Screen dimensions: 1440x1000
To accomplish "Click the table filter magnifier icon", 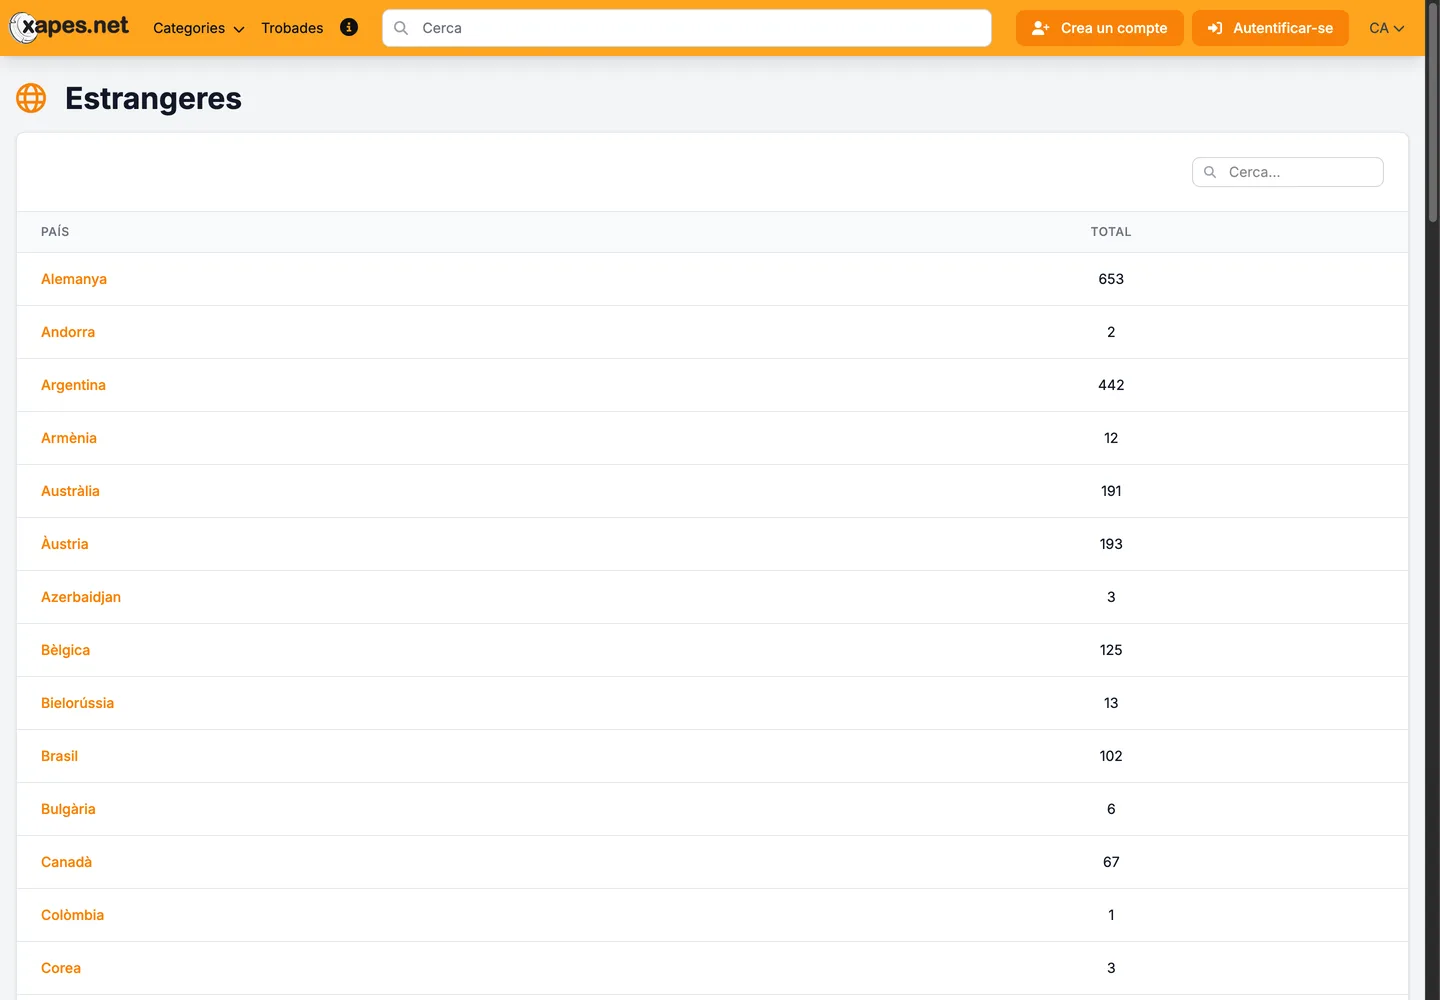I will (1210, 172).
